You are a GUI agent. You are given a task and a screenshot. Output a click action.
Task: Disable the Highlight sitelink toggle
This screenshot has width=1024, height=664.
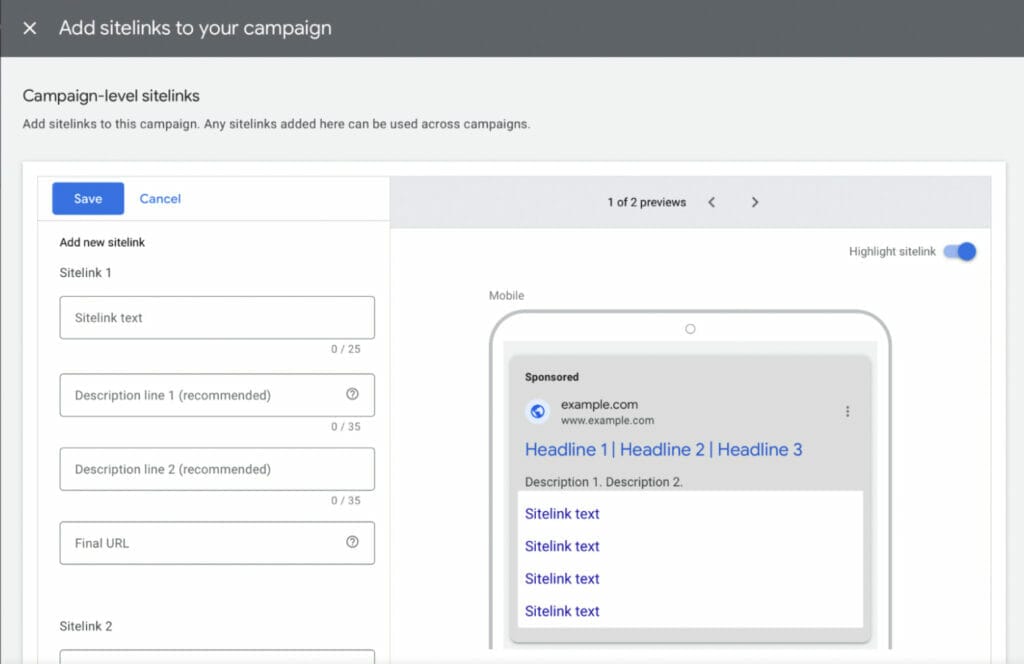960,252
